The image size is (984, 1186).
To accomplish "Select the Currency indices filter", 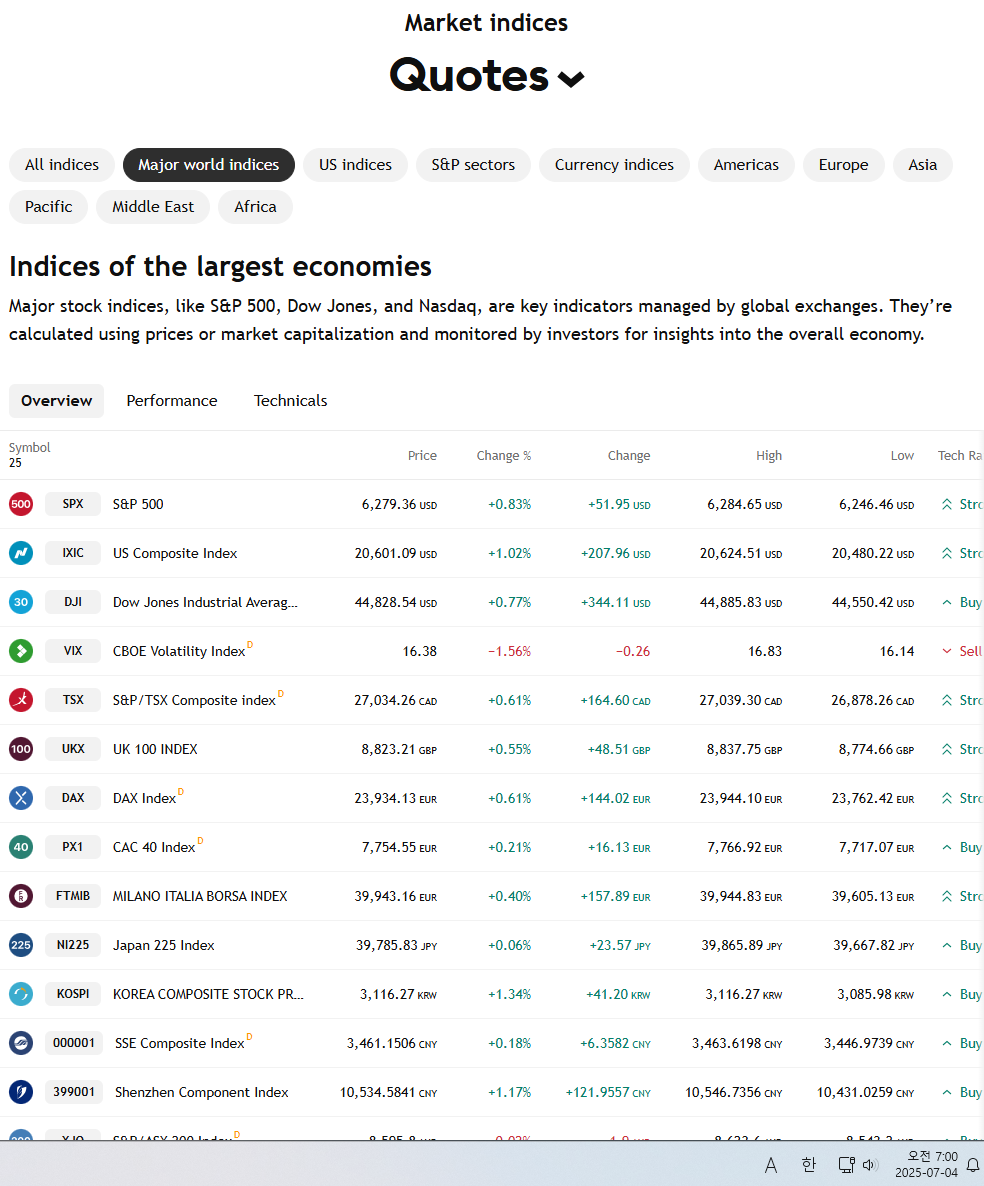I will click(614, 165).
